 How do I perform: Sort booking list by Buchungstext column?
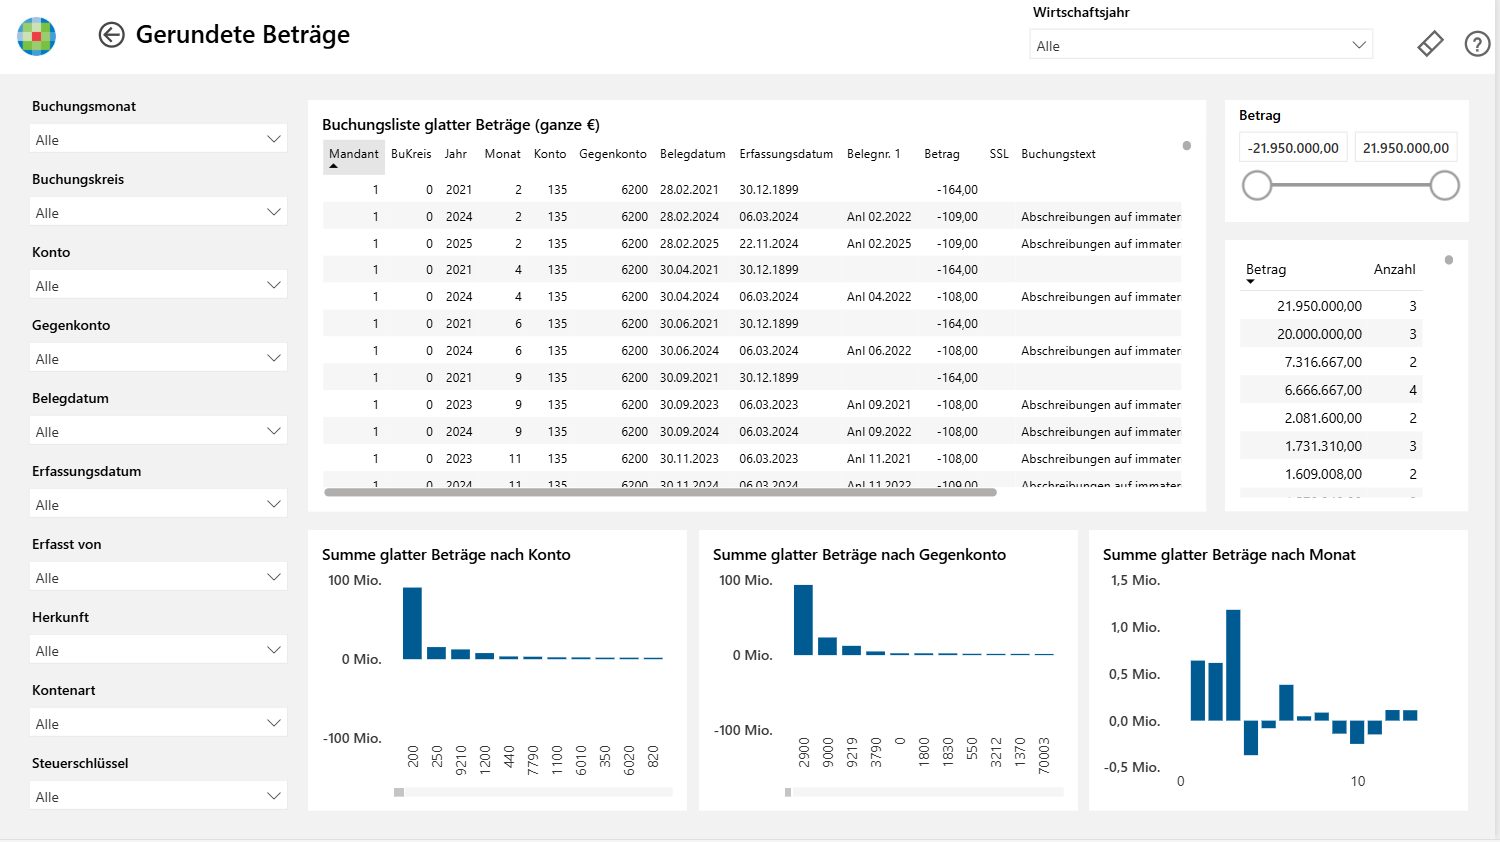coord(1058,154)
